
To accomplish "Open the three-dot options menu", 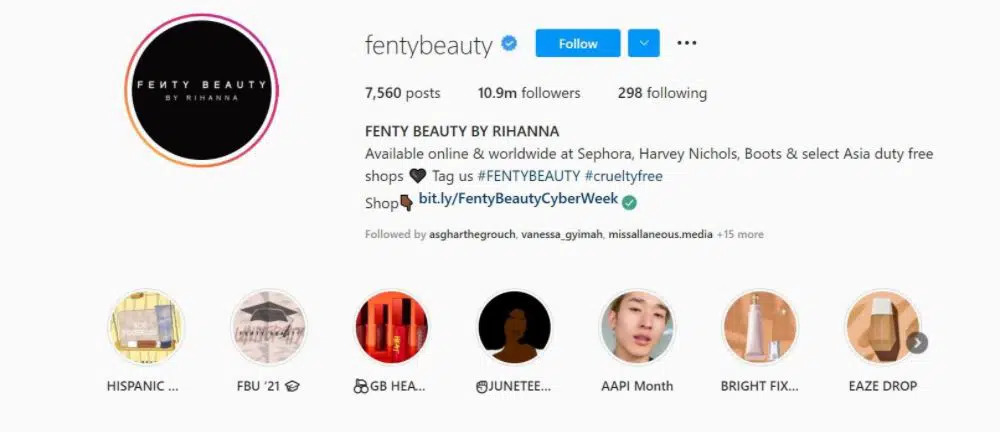I will coord(686,43).
